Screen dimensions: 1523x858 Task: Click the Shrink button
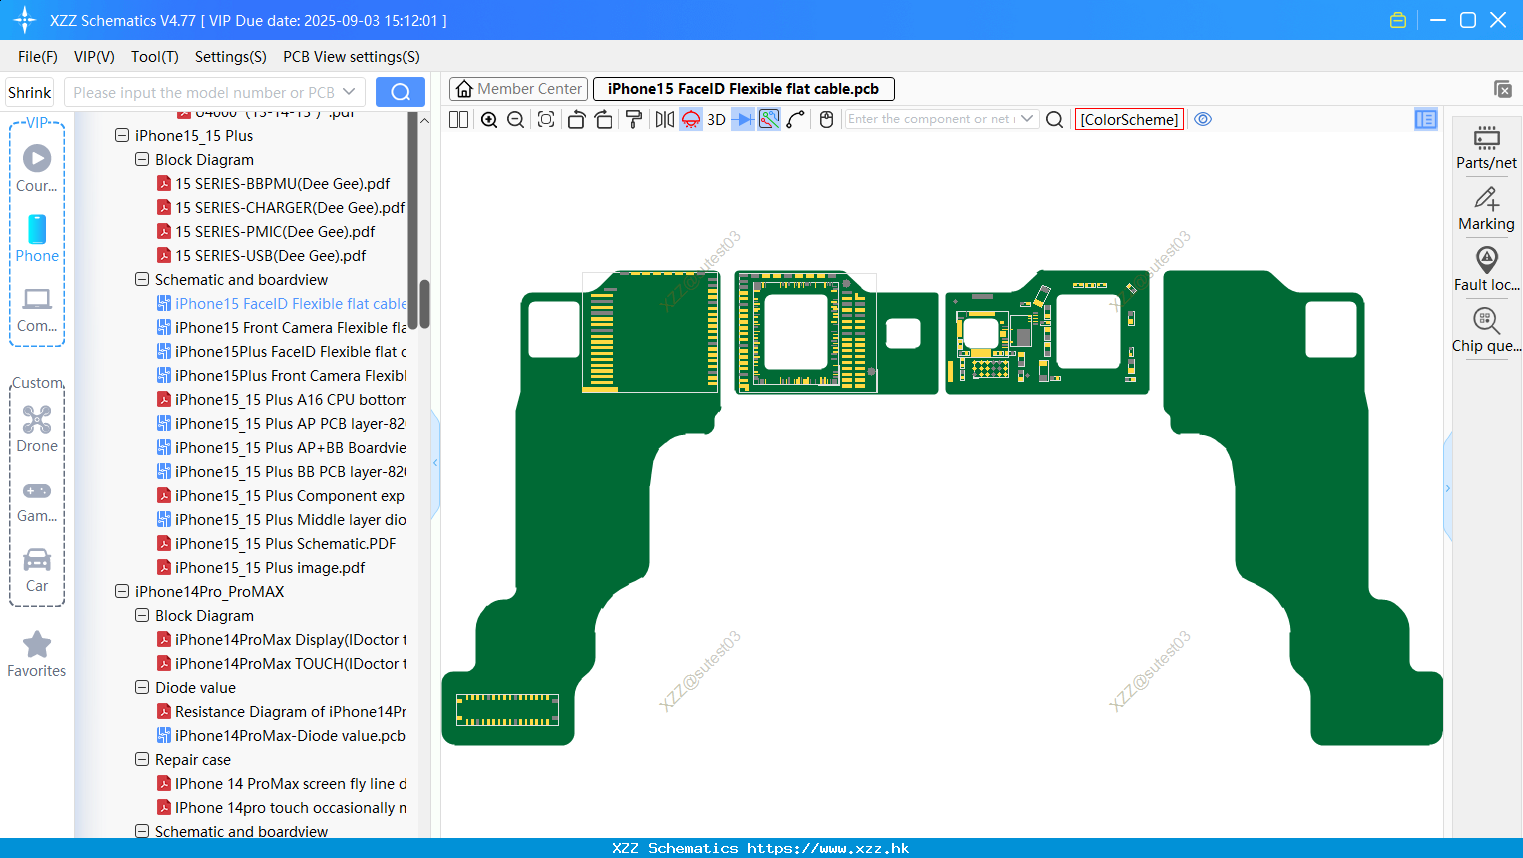coord(29,92)
